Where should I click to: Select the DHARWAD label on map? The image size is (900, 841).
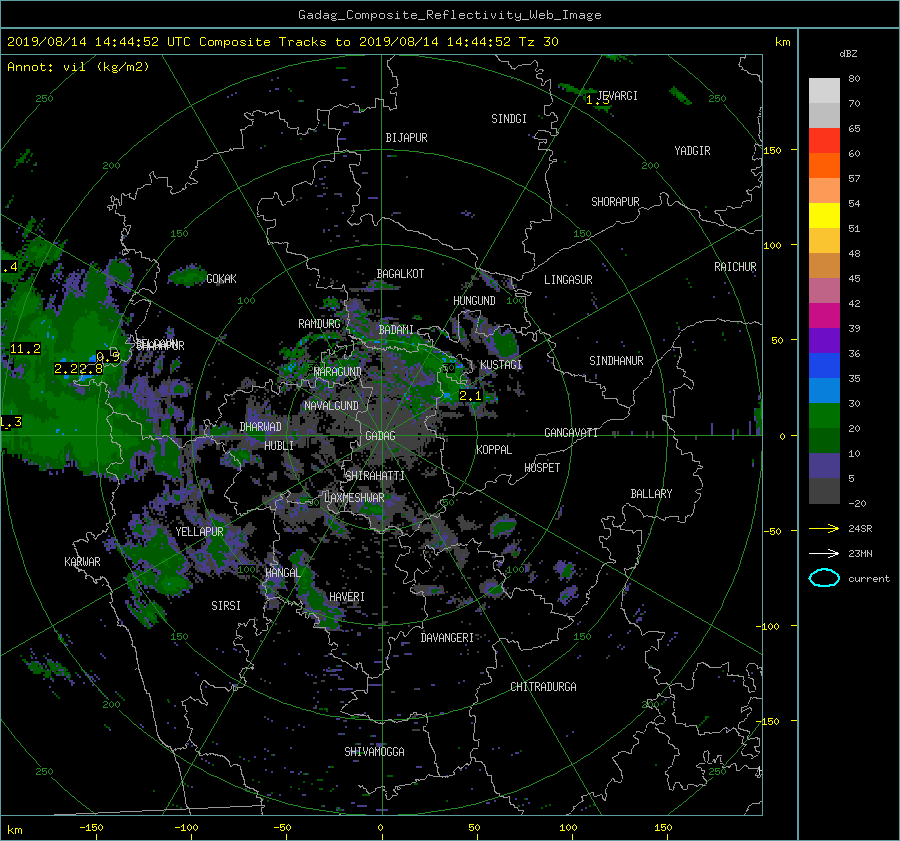pyautogui.click(x=261, y=427)
